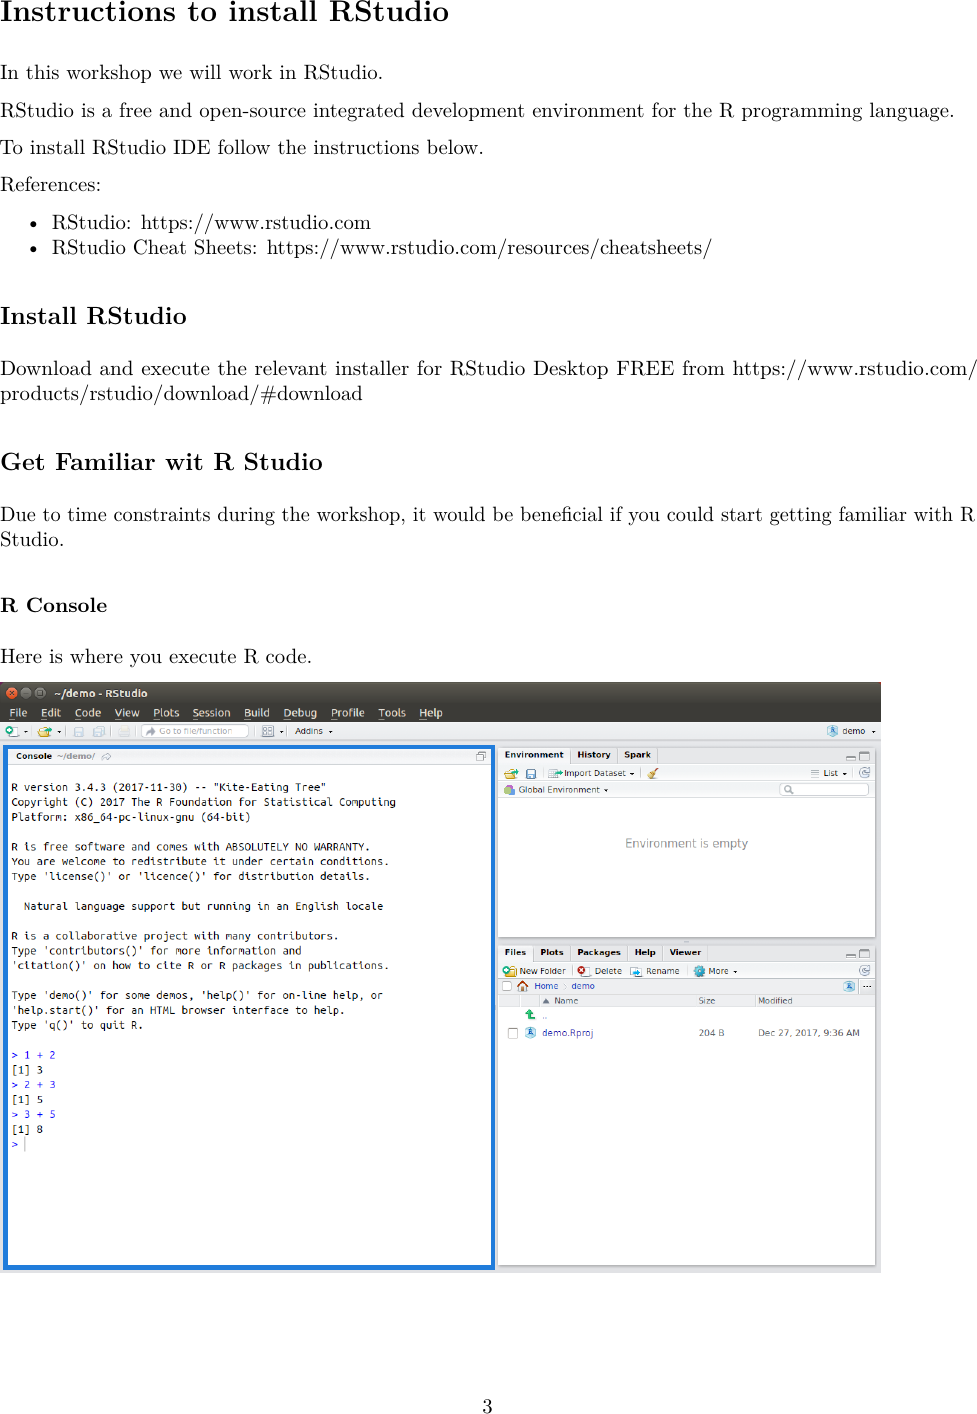
Task: Open the Addins dropdown
Action: pos(314,731)
